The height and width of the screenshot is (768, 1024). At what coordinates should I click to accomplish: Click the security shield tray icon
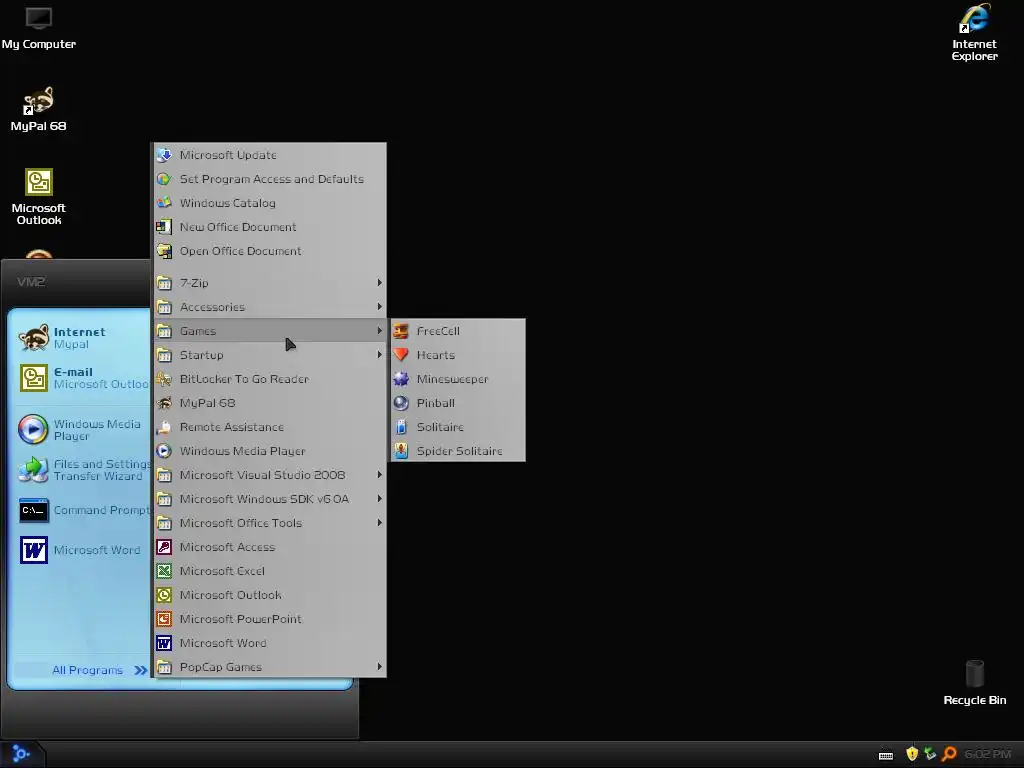point(912,754)
